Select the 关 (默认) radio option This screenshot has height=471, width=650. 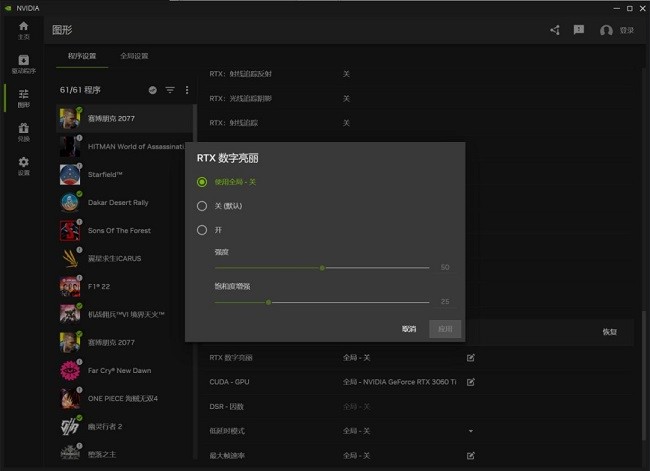[202, 206]
